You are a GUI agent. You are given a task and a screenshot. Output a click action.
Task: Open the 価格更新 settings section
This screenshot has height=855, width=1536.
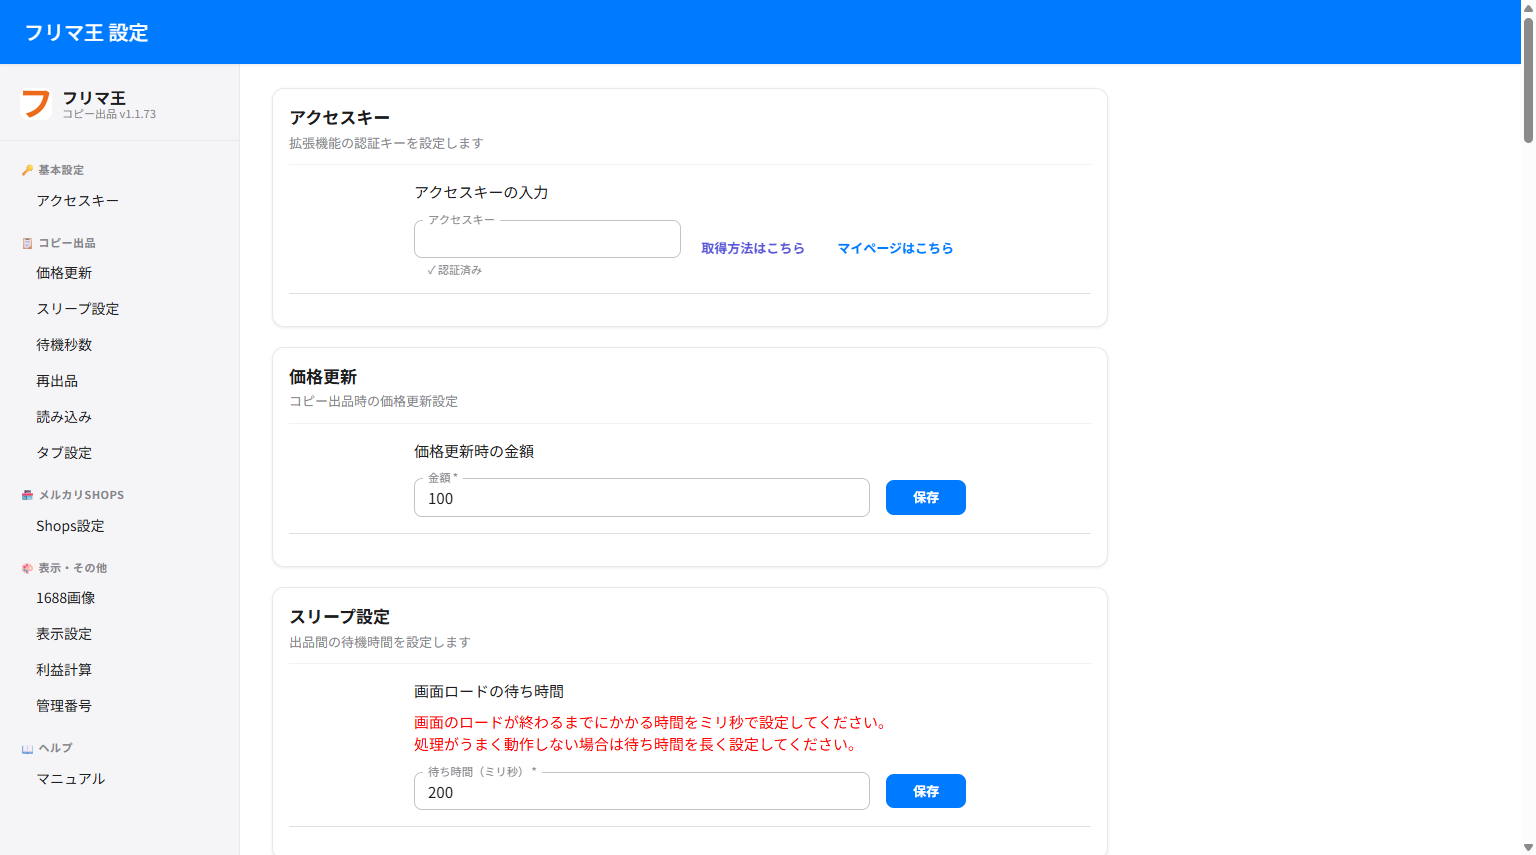pyautogui.click(x=64, y=272)
